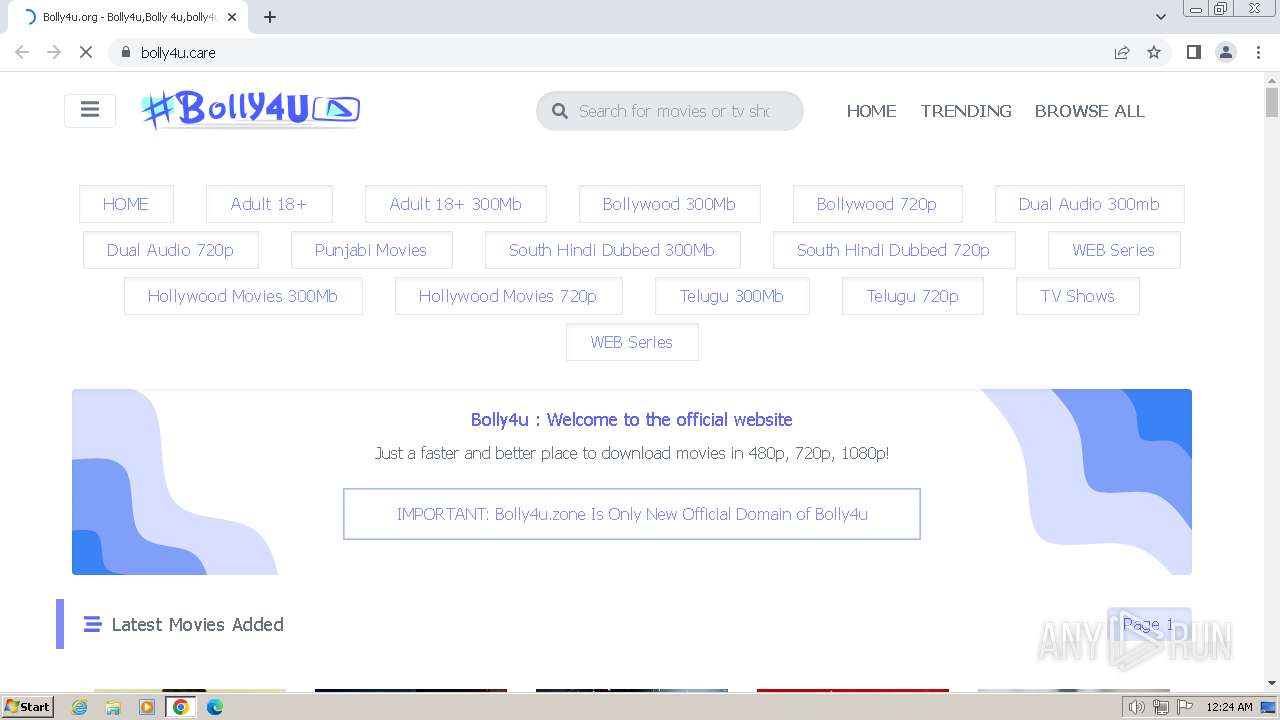Open Hollywood Movies 300Mb category
1280x720 pixels.
[x=243, y=296]
